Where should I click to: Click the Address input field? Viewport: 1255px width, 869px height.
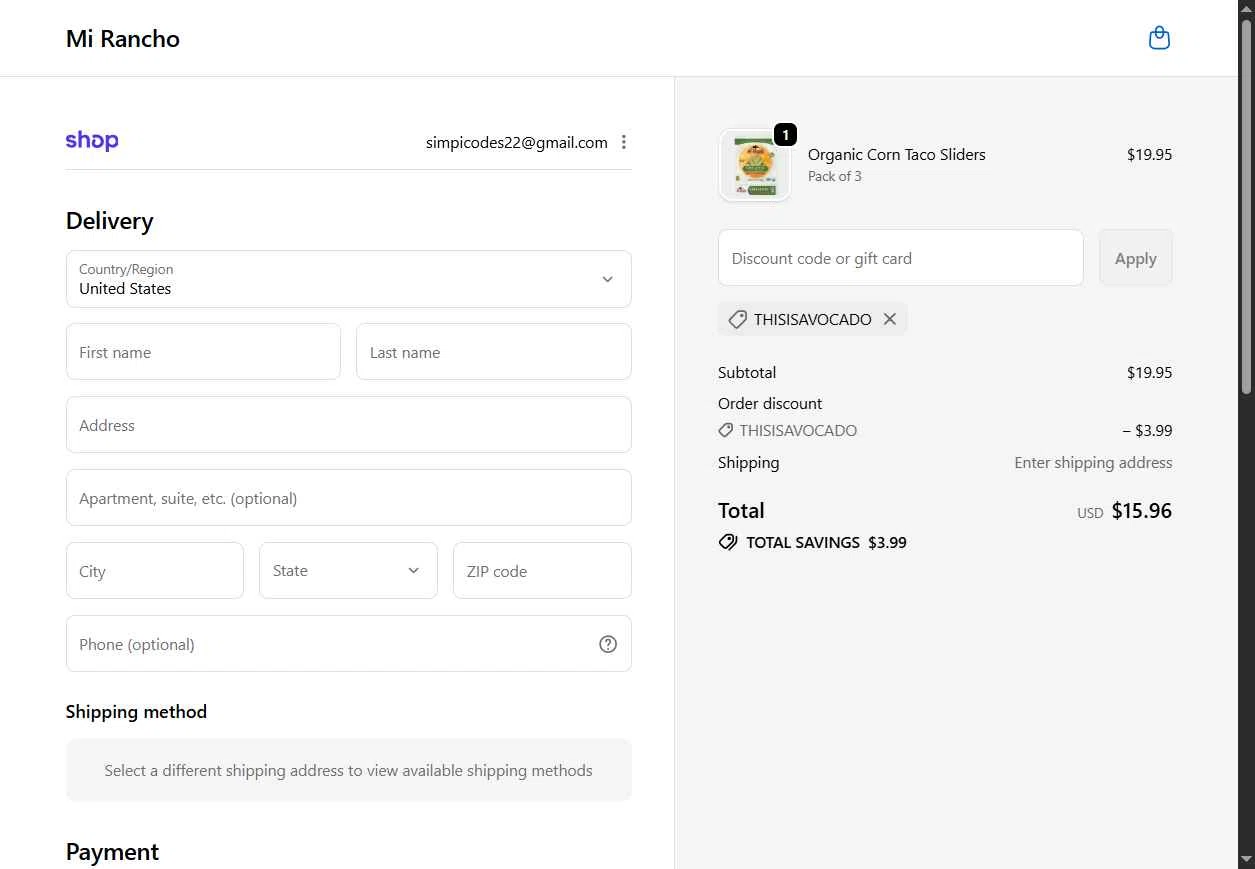click(349, 425)
